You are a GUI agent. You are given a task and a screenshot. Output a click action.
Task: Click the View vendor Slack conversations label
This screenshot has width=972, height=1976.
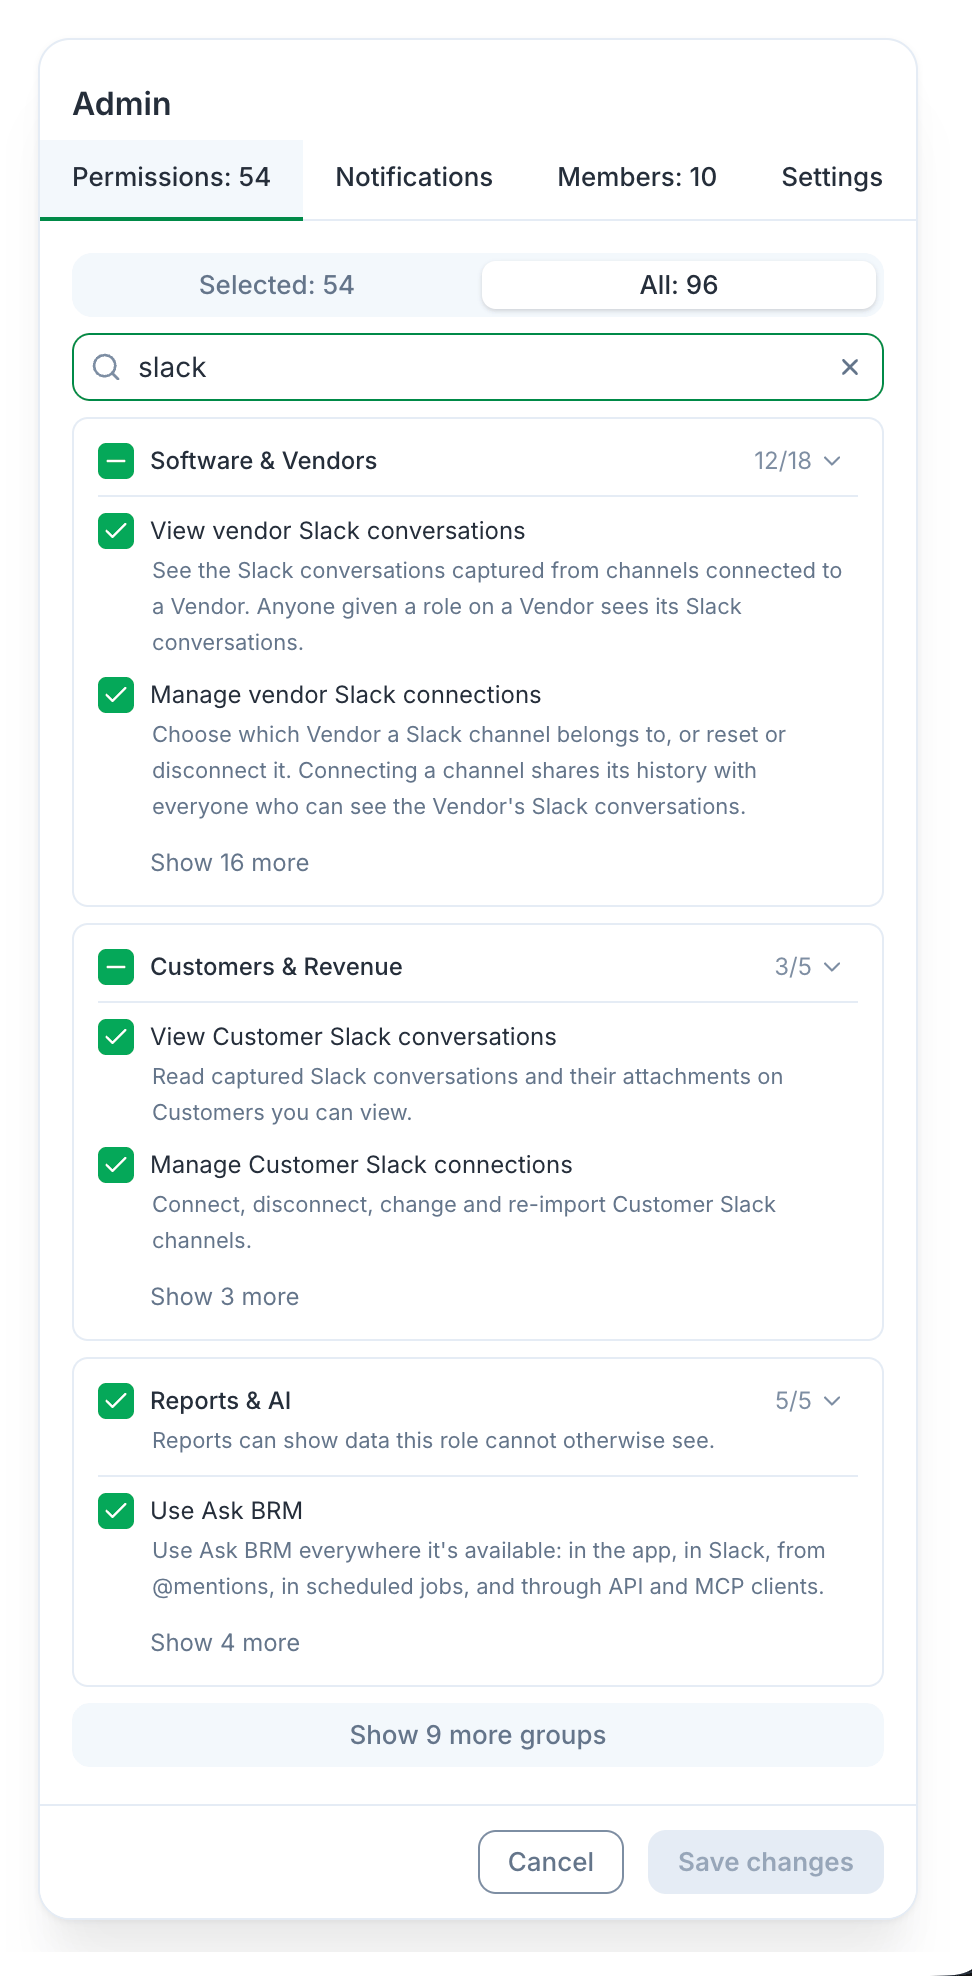(338, 531)
